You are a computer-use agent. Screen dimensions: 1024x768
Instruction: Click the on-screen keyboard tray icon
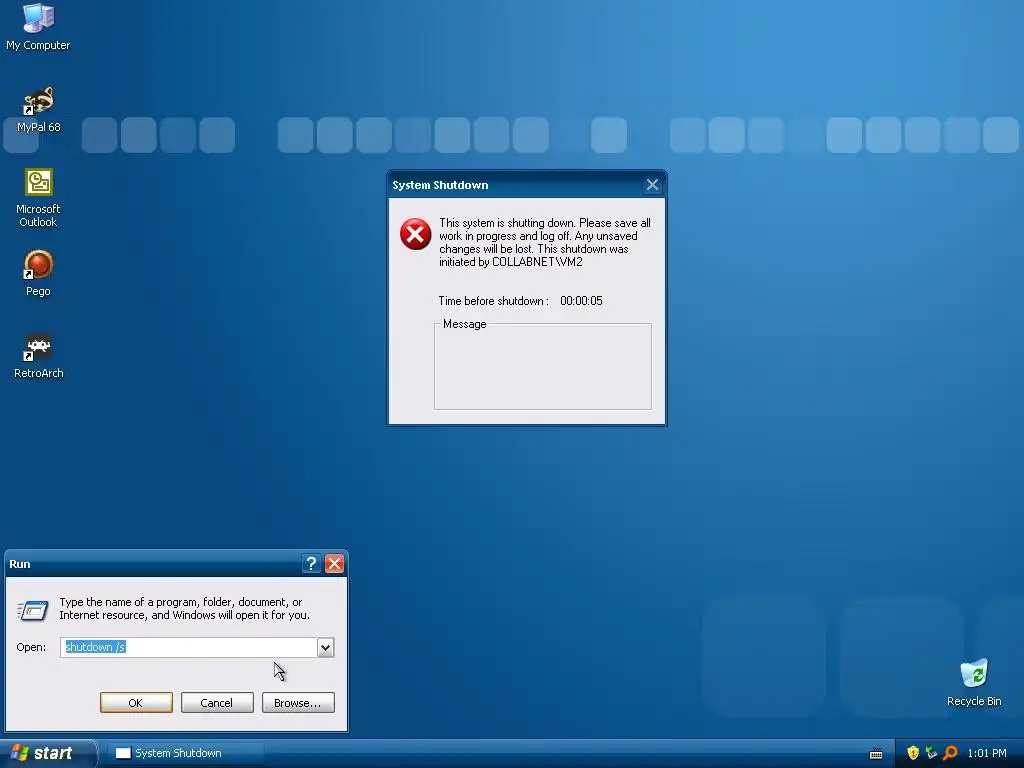[x=876, y=754]
